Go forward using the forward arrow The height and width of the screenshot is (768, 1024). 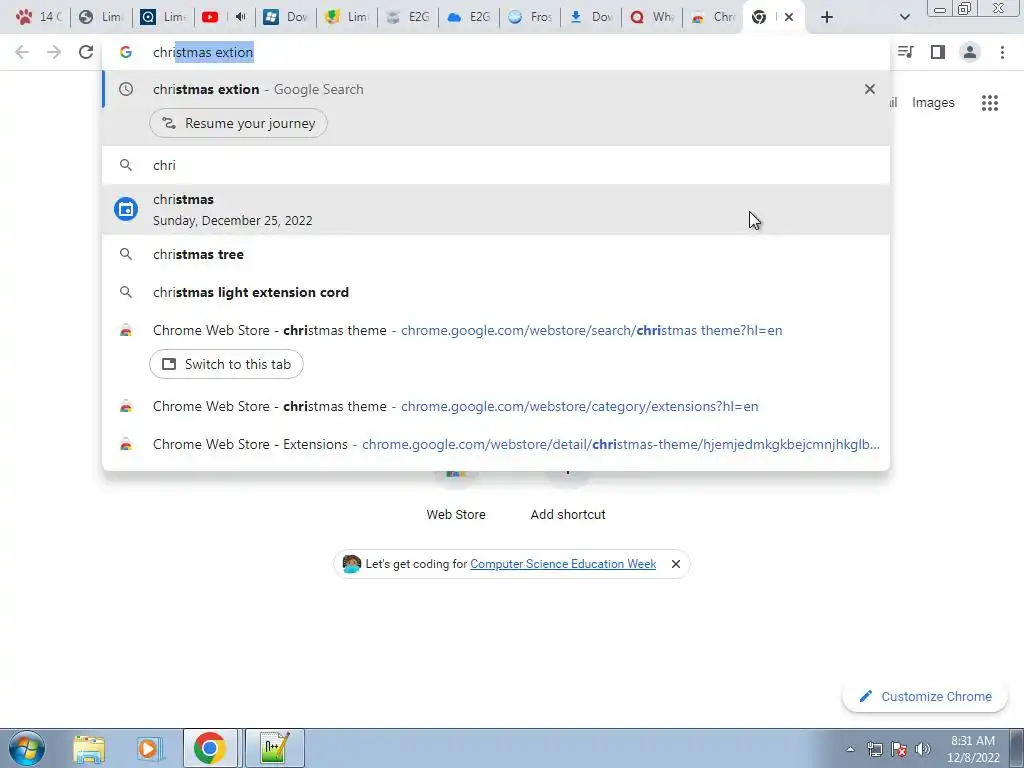[x=54, y=52]
